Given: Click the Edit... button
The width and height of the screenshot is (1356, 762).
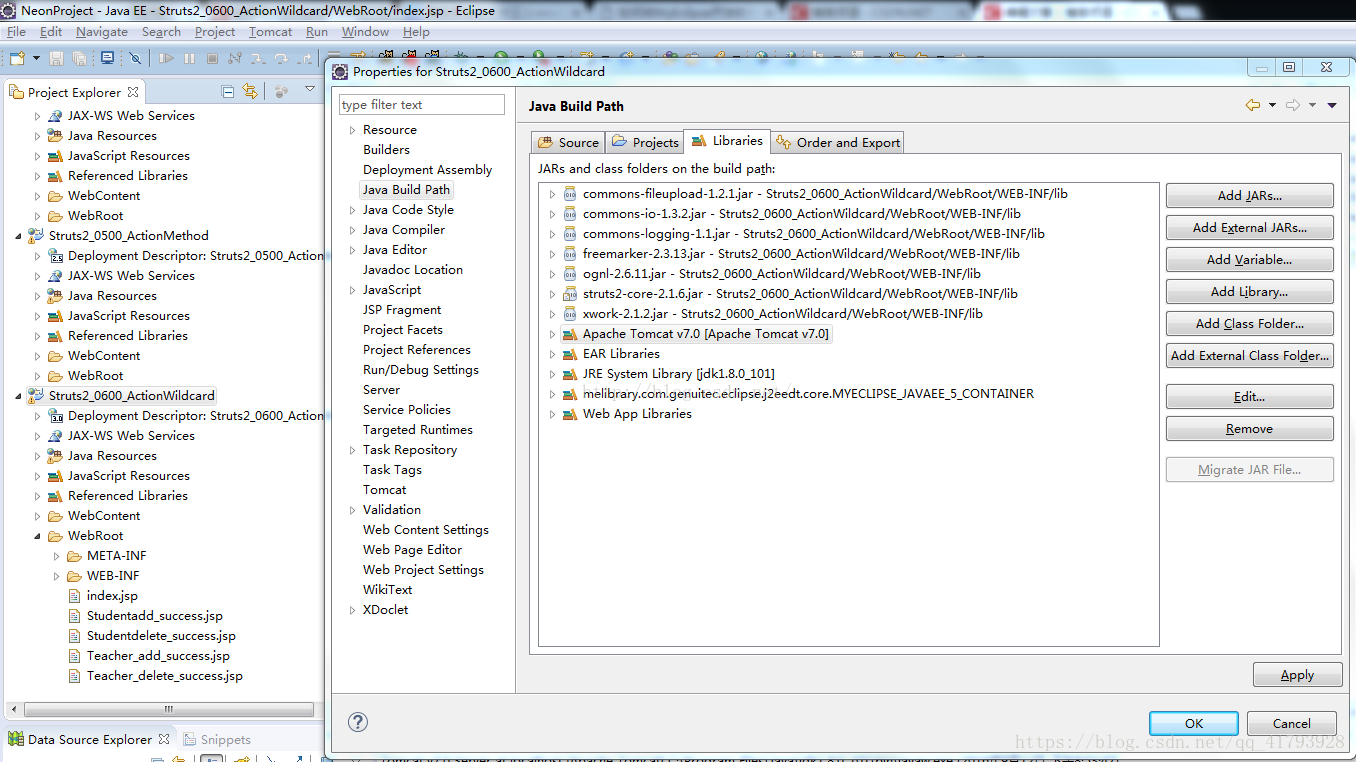Looking at the screenshot, I should pyautogui.click(x=1249, y=396).
